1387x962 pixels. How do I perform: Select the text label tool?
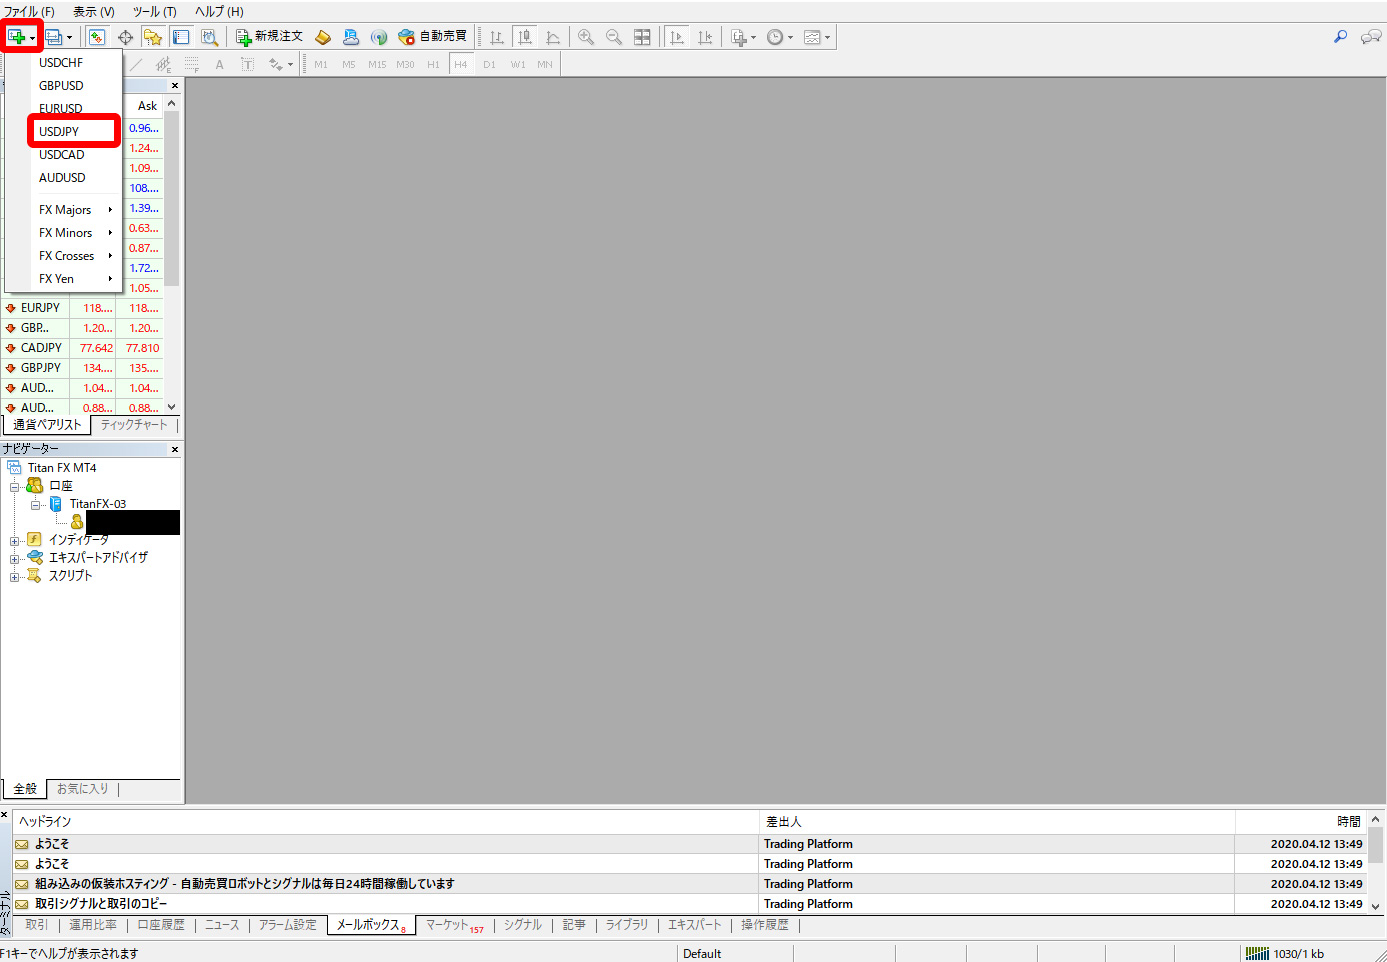(247, 64)
